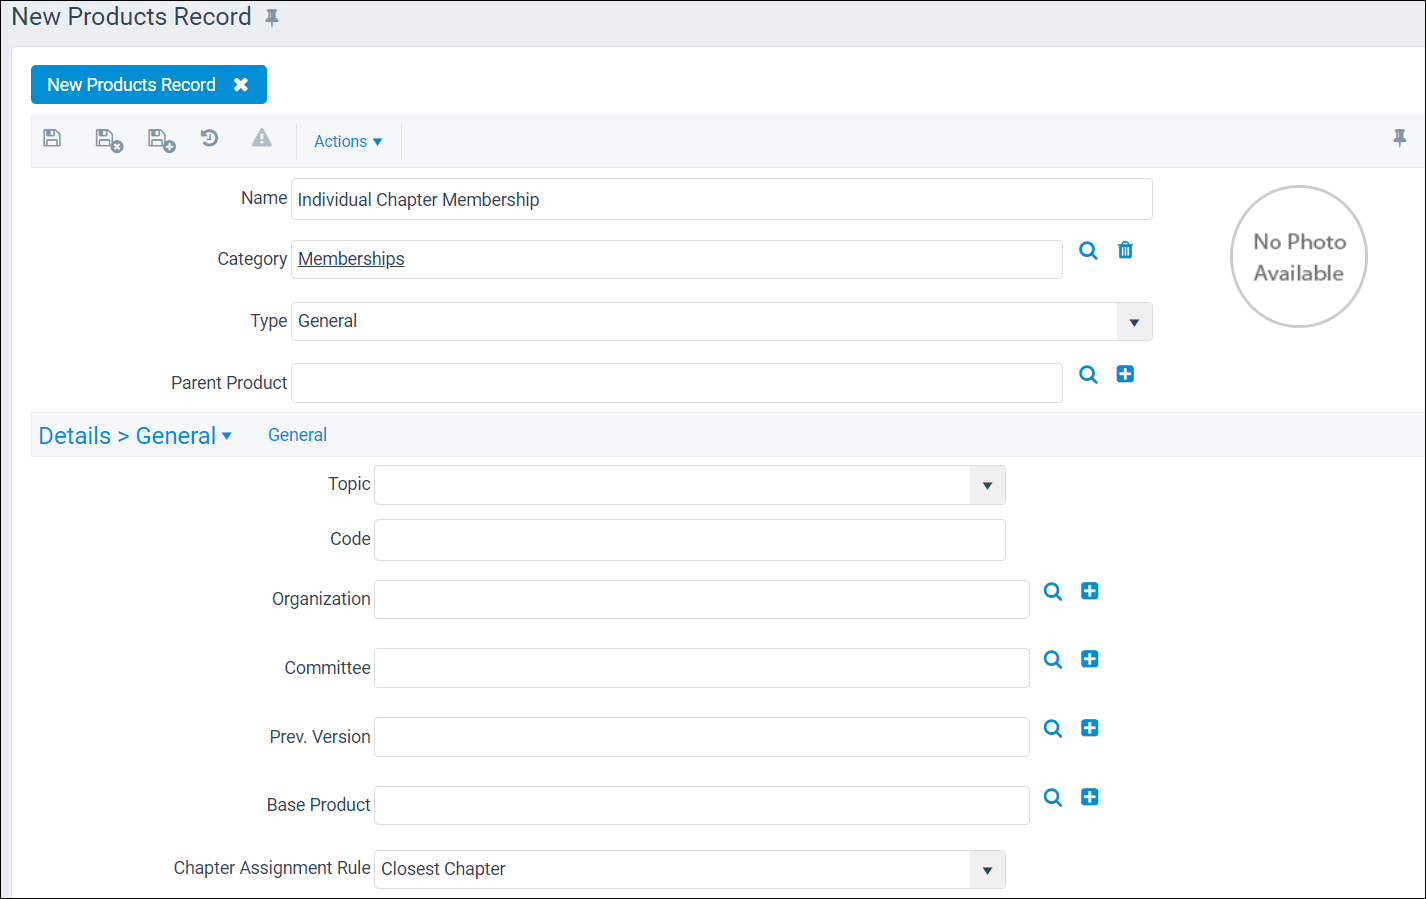
Task: Click the Save record toolbar icon
Action: [x=53, y=138]
